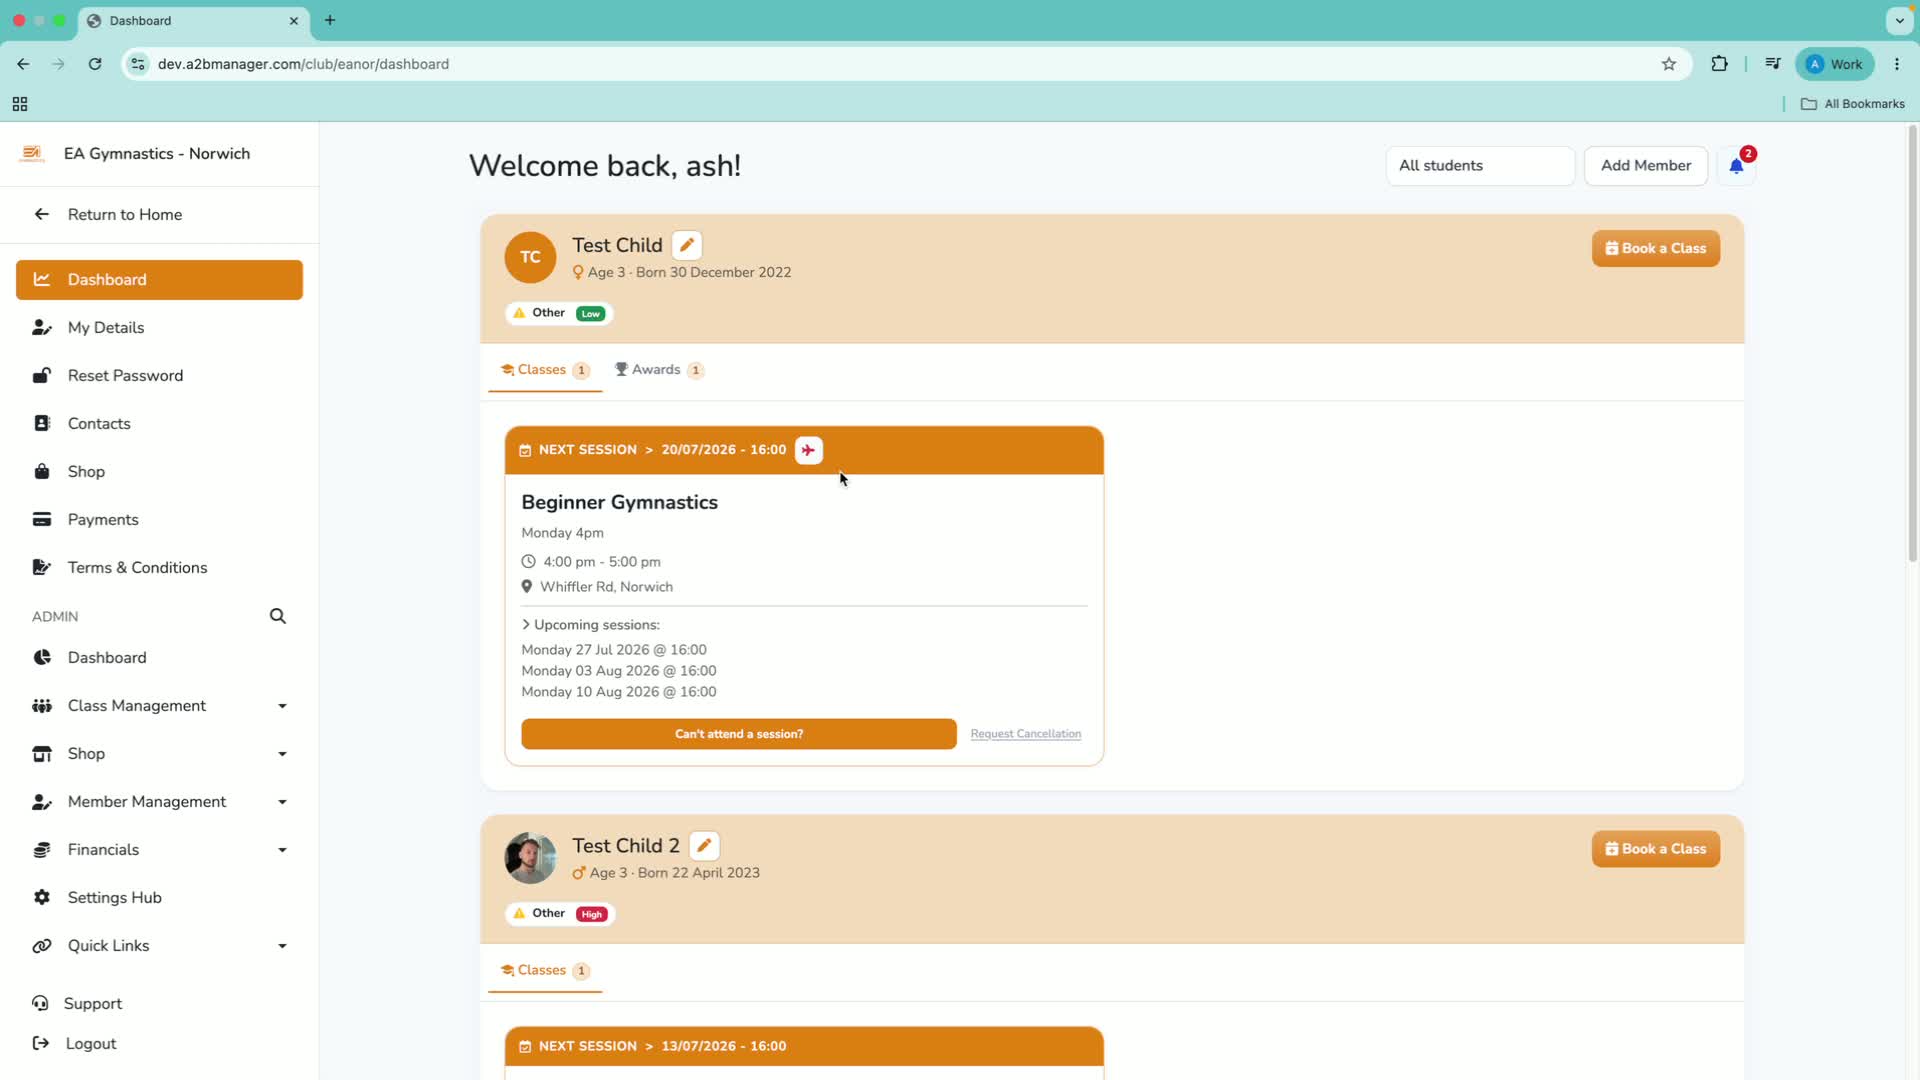
Task: Open the admin search magnifier icon
Action: point(278,616)
